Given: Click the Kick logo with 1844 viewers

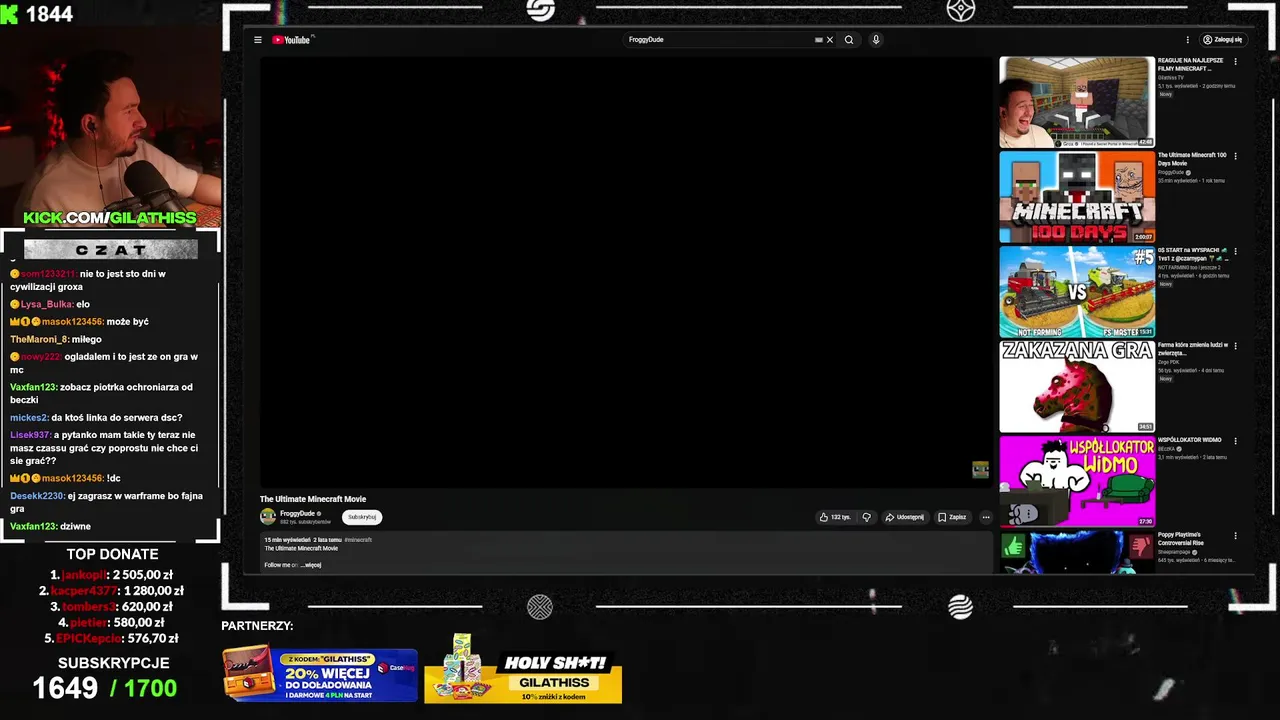Looking at the screenshot, I should [x=38, y=14].
